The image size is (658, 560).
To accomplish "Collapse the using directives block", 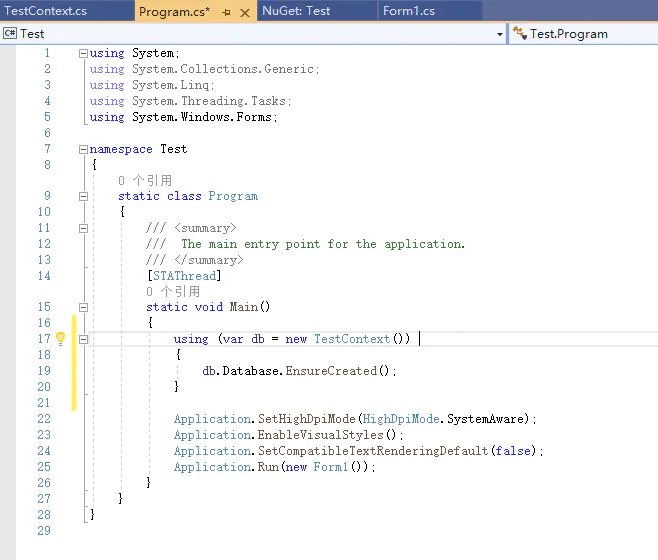I will (x=83, y=53).
